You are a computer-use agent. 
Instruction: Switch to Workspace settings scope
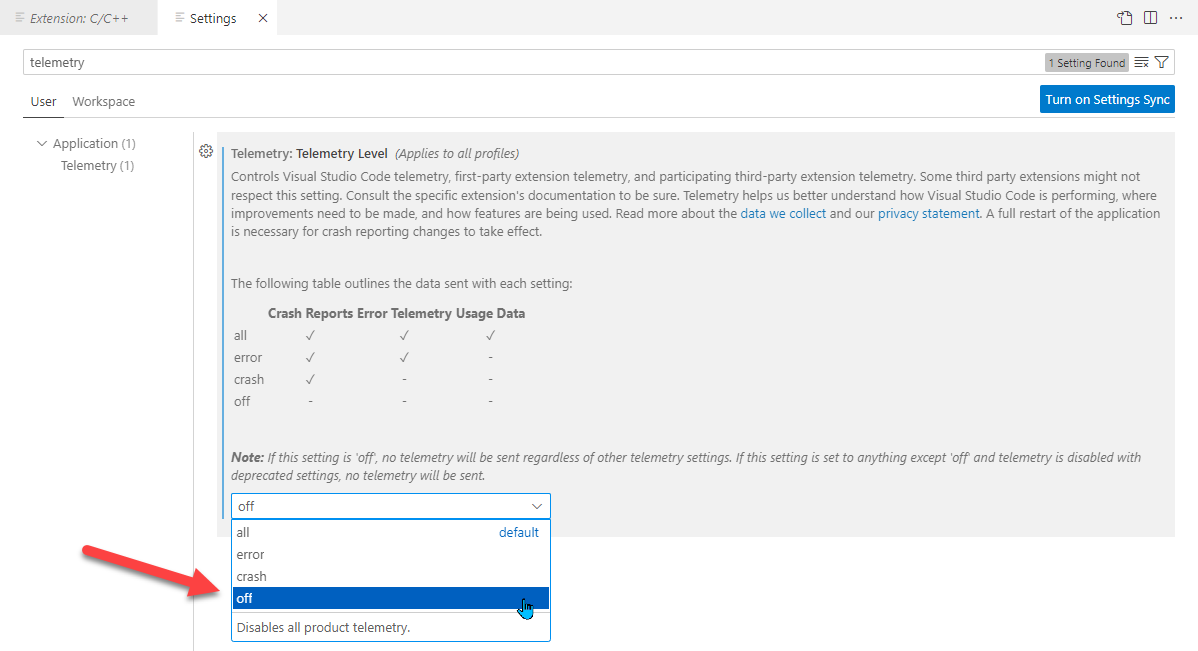tap(103, 102)
